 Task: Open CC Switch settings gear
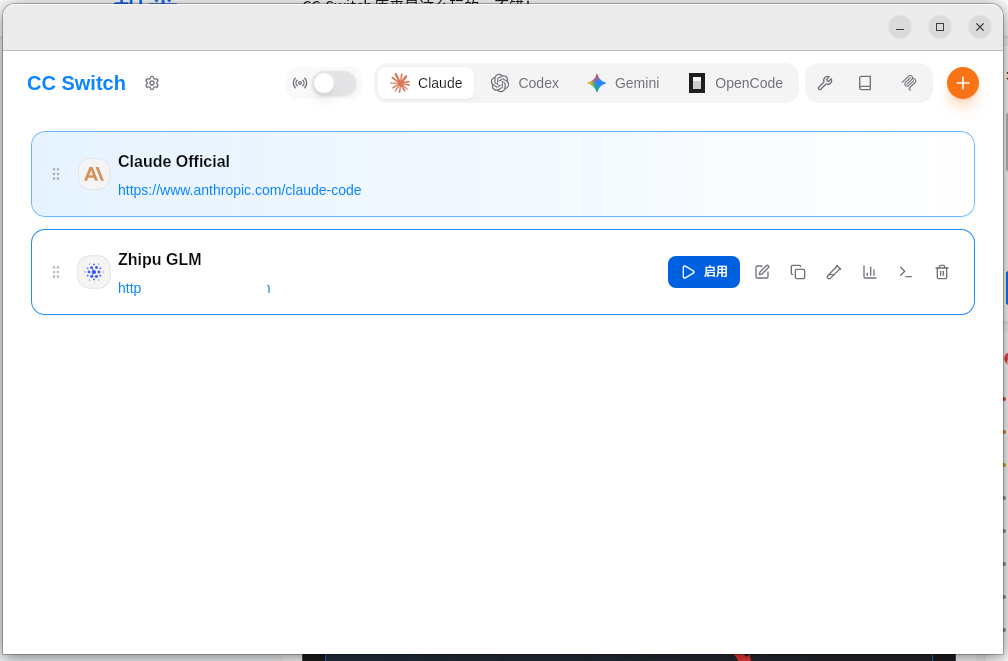click(x=152, y=83)
